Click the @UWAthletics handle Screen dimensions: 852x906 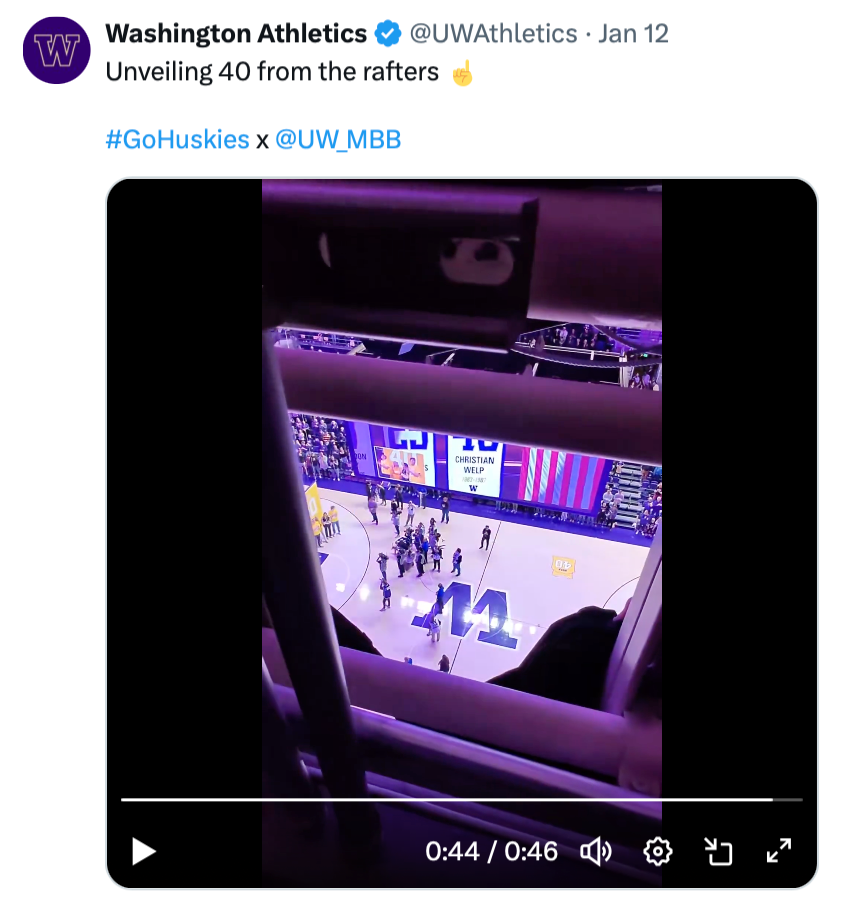[x=494, y=34]
